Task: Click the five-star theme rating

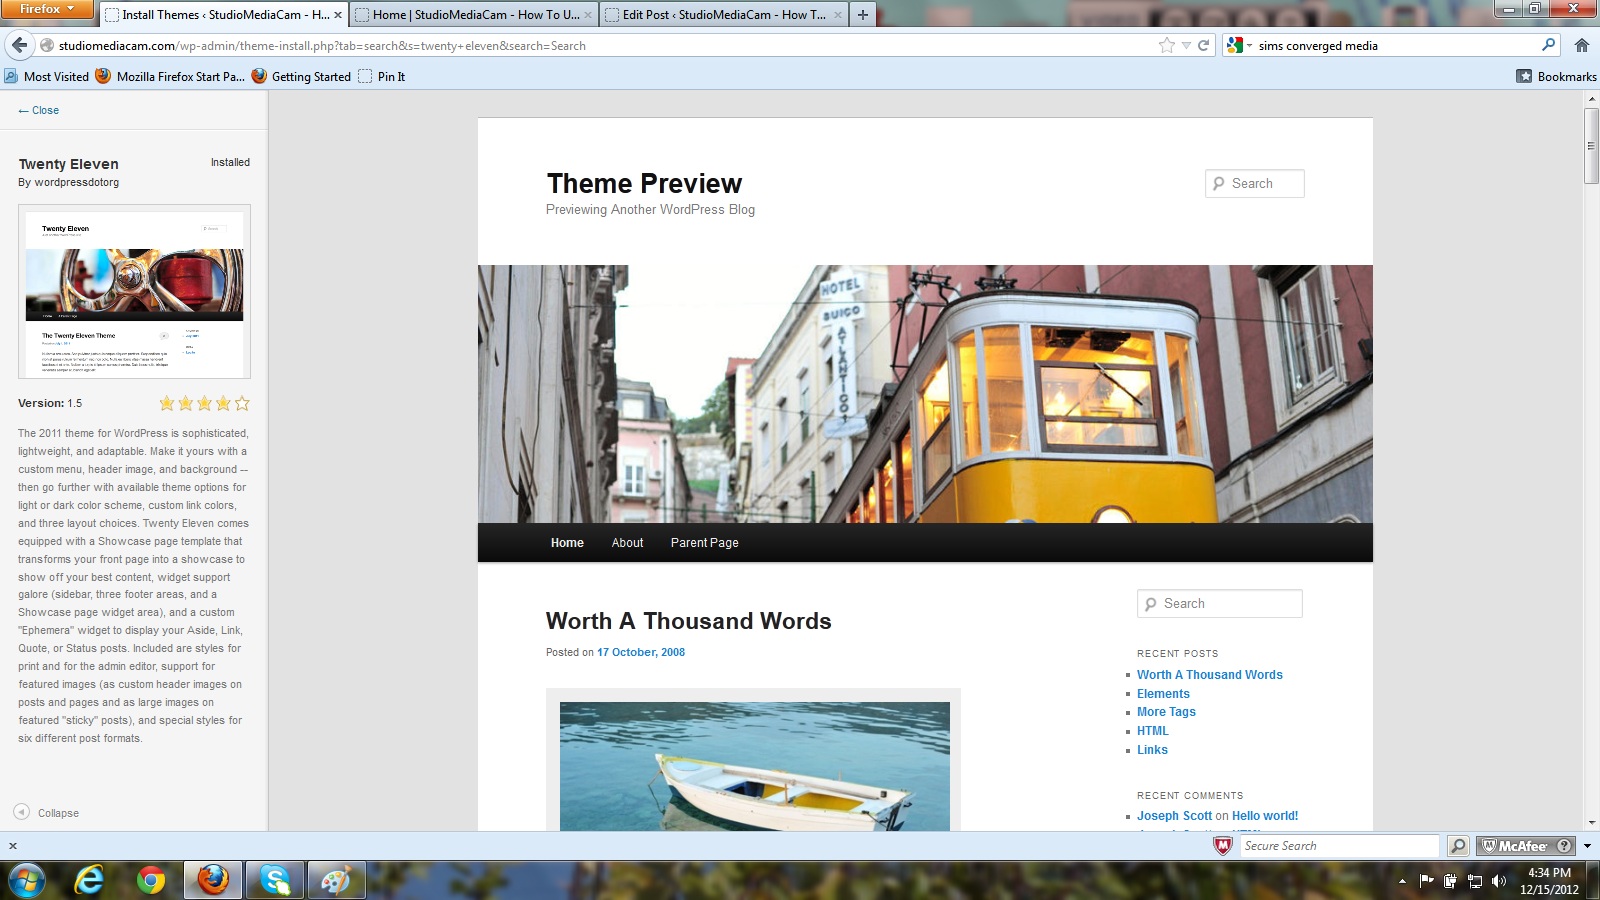Action: tap(204, 403)
